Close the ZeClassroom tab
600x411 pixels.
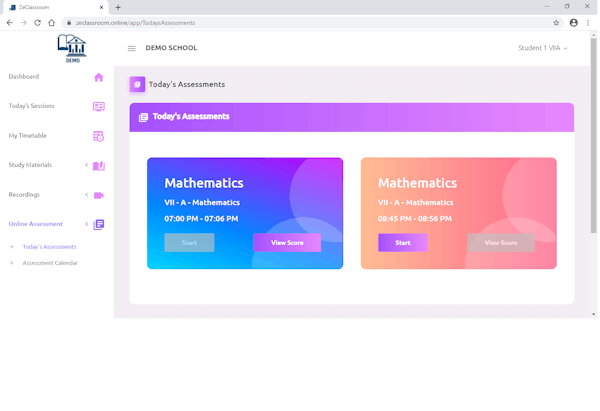click(101, 7)
